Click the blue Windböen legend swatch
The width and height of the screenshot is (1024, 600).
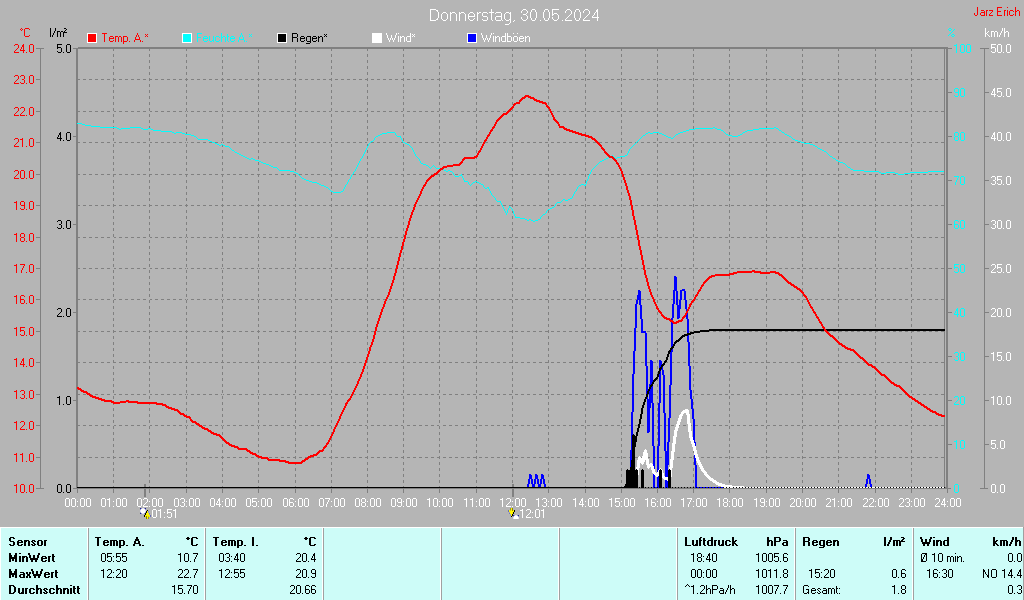click(472, 38)
